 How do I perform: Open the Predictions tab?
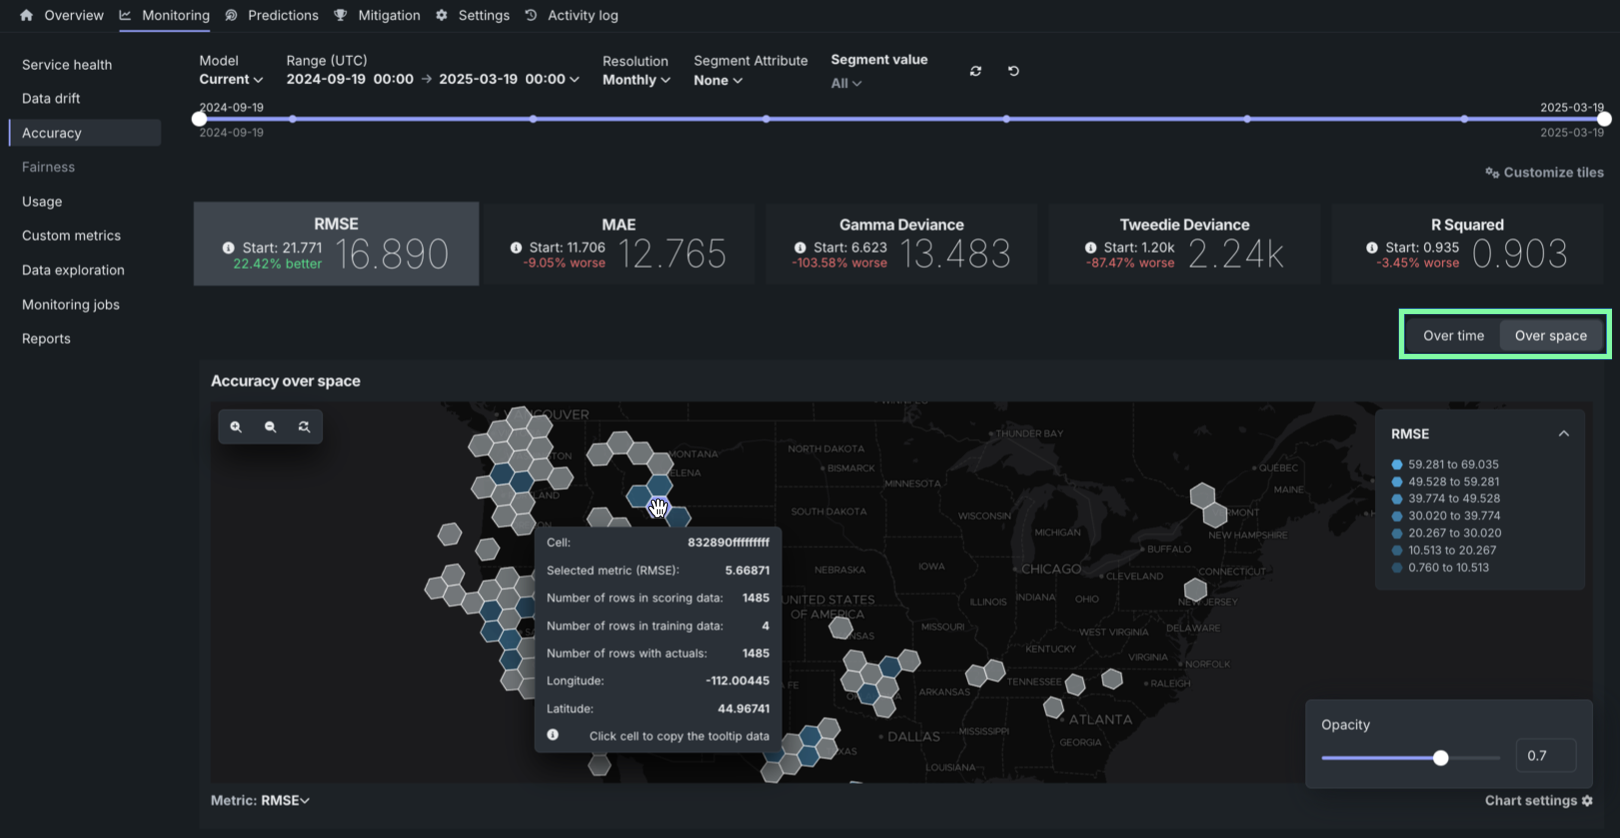(x=282, y=15)
